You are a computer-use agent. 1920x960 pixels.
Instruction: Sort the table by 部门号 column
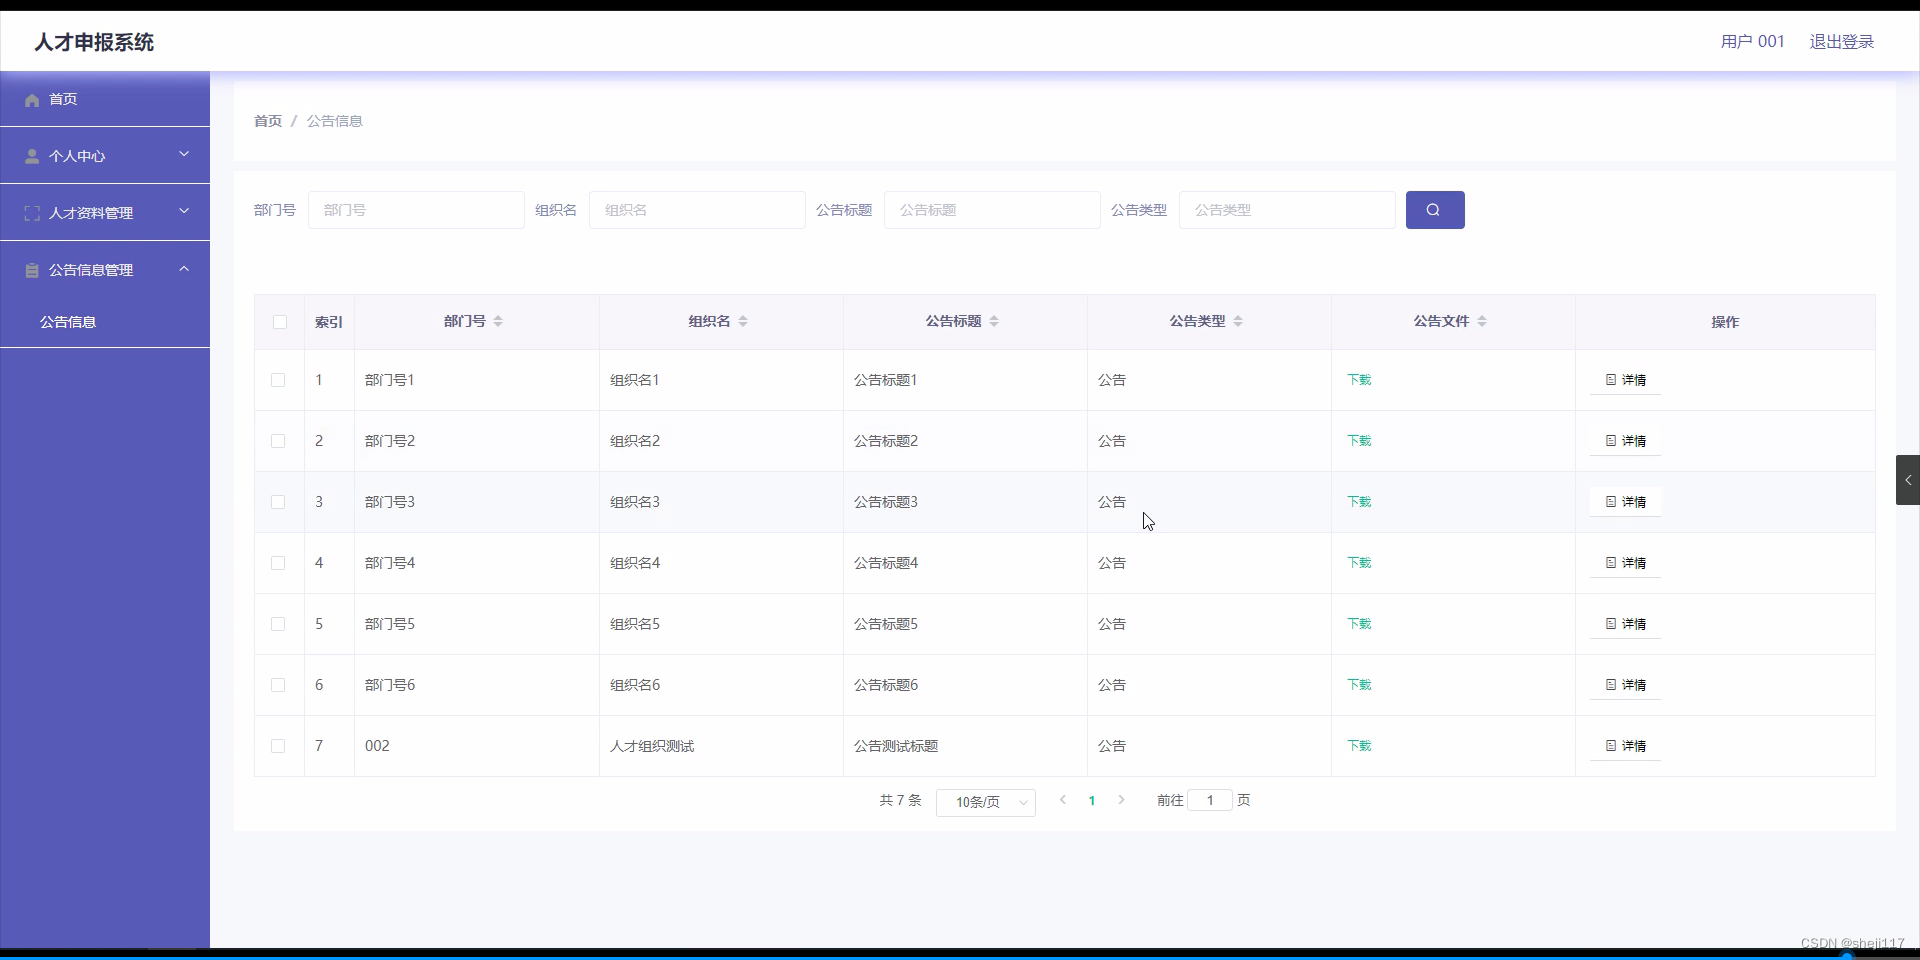click(499, 321)
